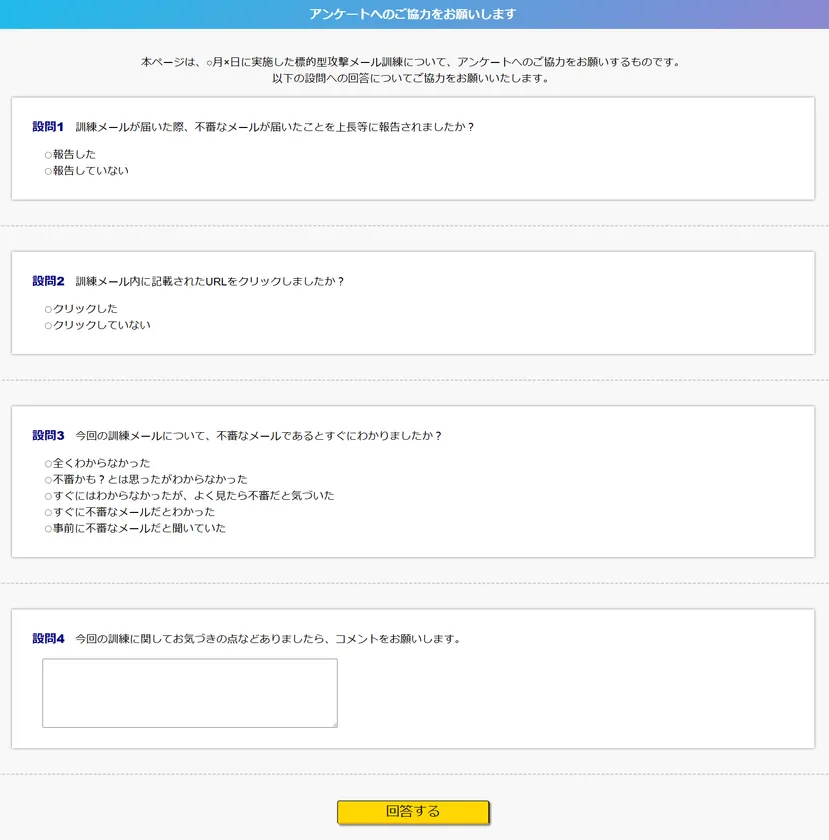Pick すぐにはわからなかったが、よく見たら不審だと気づいた
Viewport: 829px width, 840px height.
[48, 497]
